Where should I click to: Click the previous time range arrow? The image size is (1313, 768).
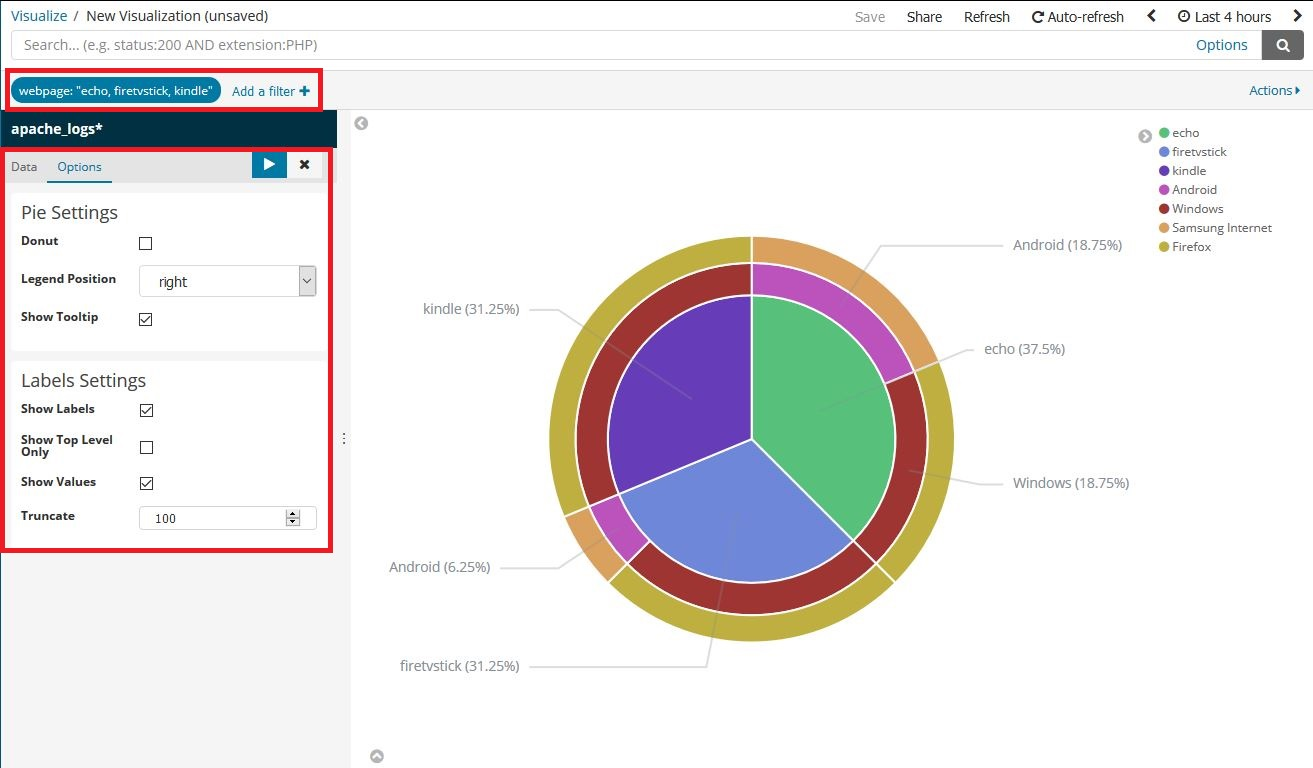pyautogui.click(x=1151, y=16)
